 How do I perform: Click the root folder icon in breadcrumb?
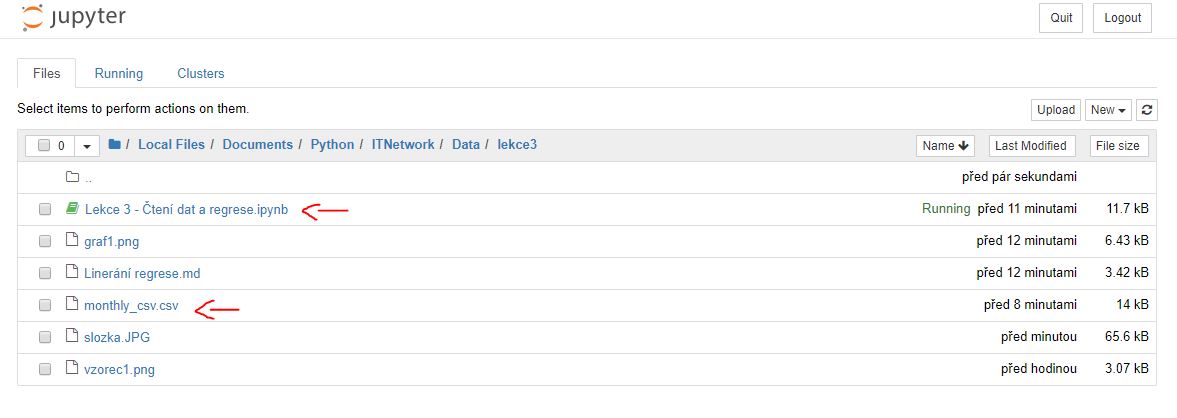pos(115,145)
